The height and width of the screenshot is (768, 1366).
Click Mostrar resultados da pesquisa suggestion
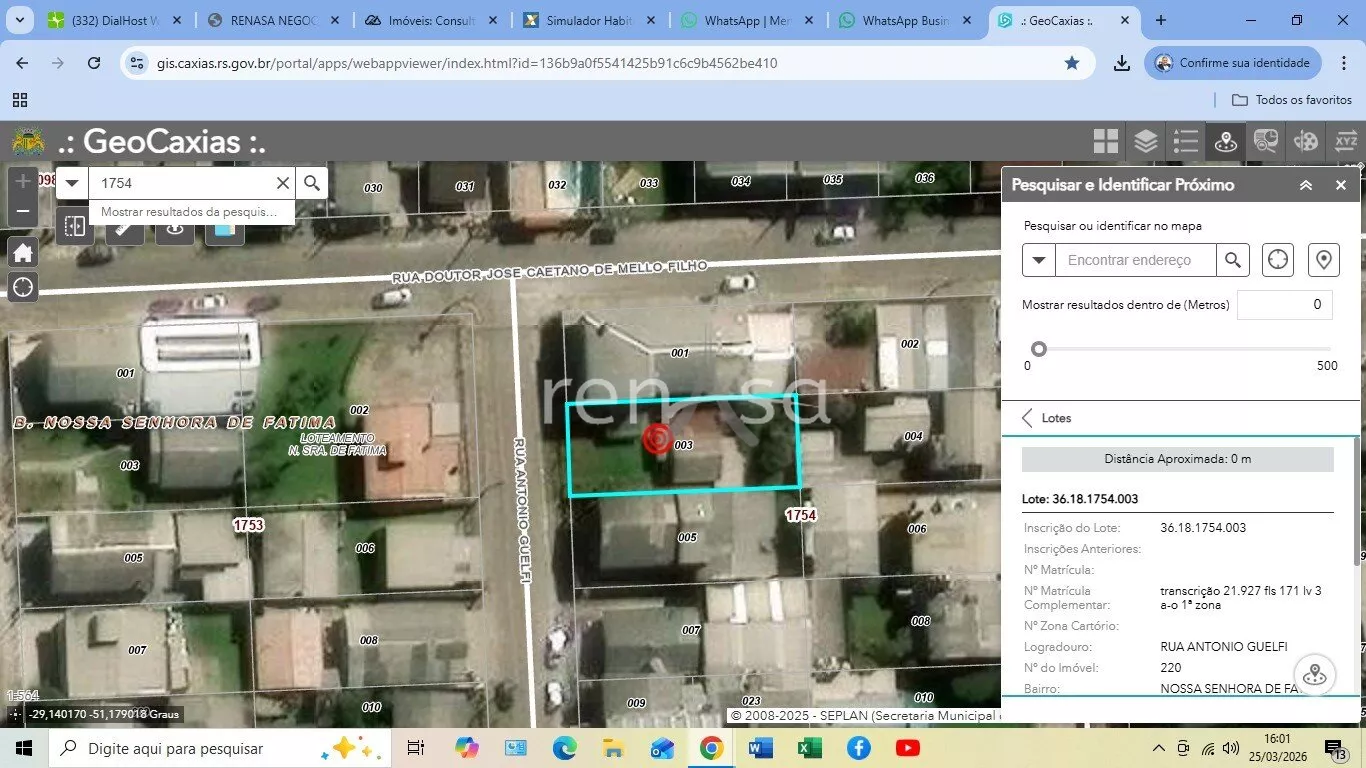point(190,212)
